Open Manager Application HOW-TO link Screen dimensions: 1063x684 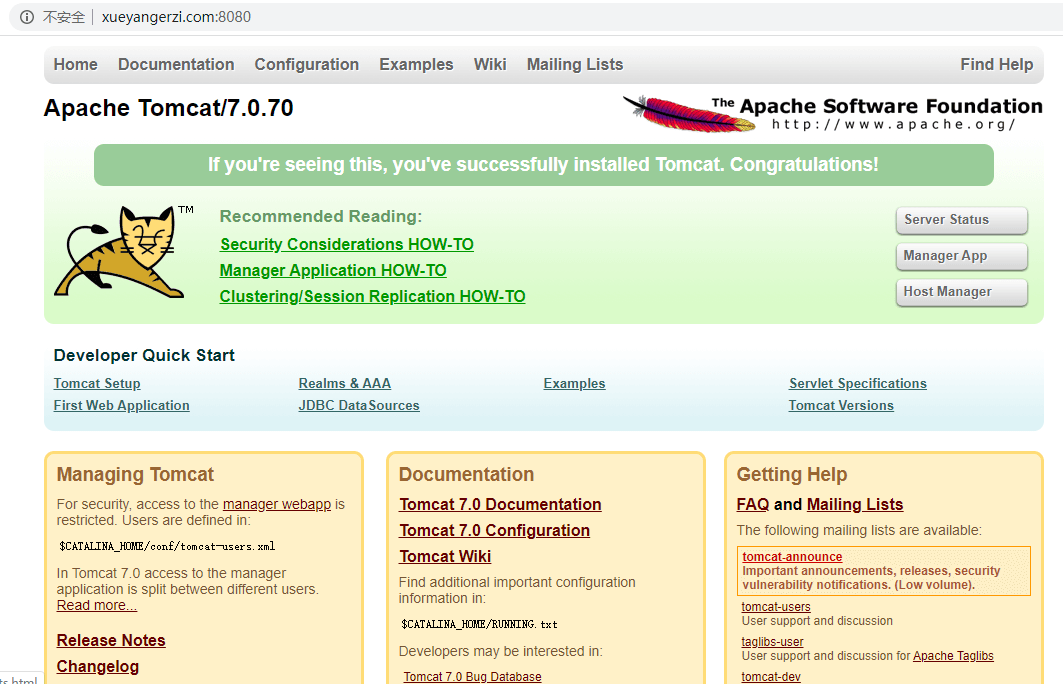tap(333, 270)
